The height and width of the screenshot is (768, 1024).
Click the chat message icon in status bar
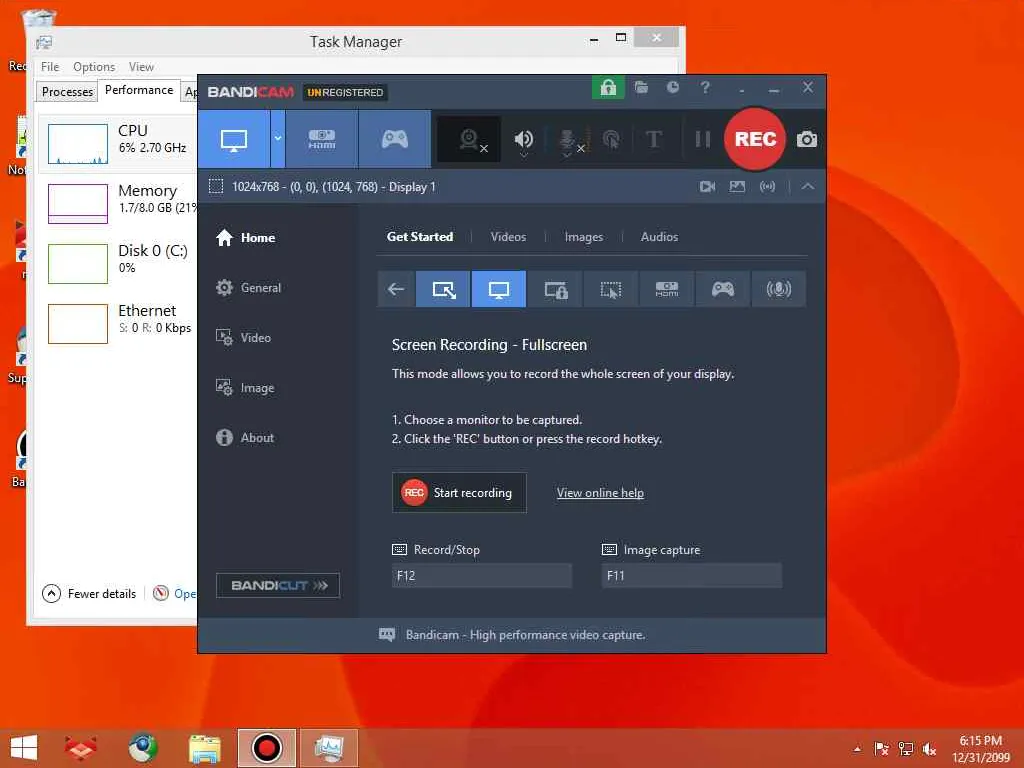387,635
